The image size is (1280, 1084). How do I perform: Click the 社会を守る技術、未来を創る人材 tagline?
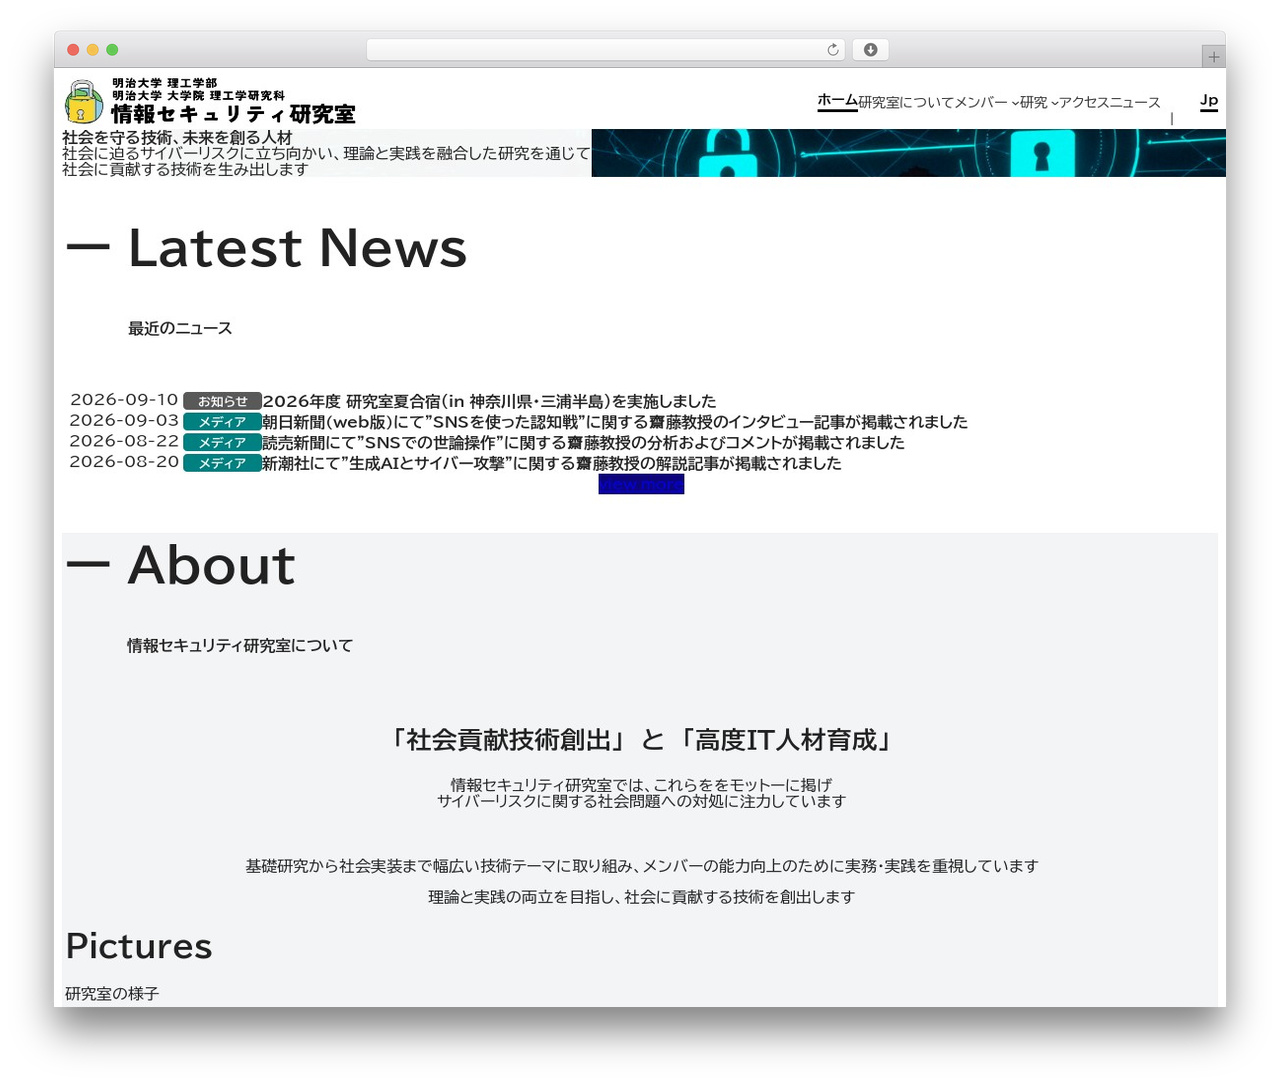(x=177, y=137)
